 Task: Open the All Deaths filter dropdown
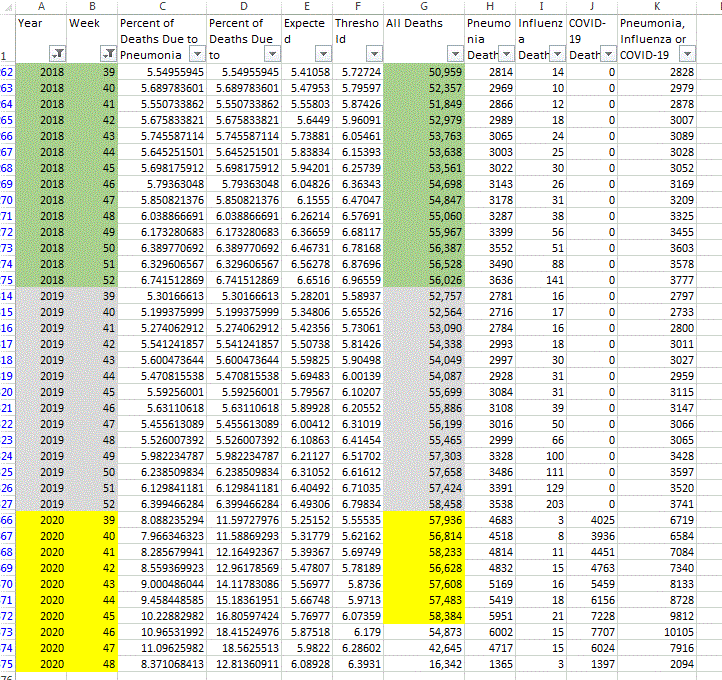tap(455, 54)
